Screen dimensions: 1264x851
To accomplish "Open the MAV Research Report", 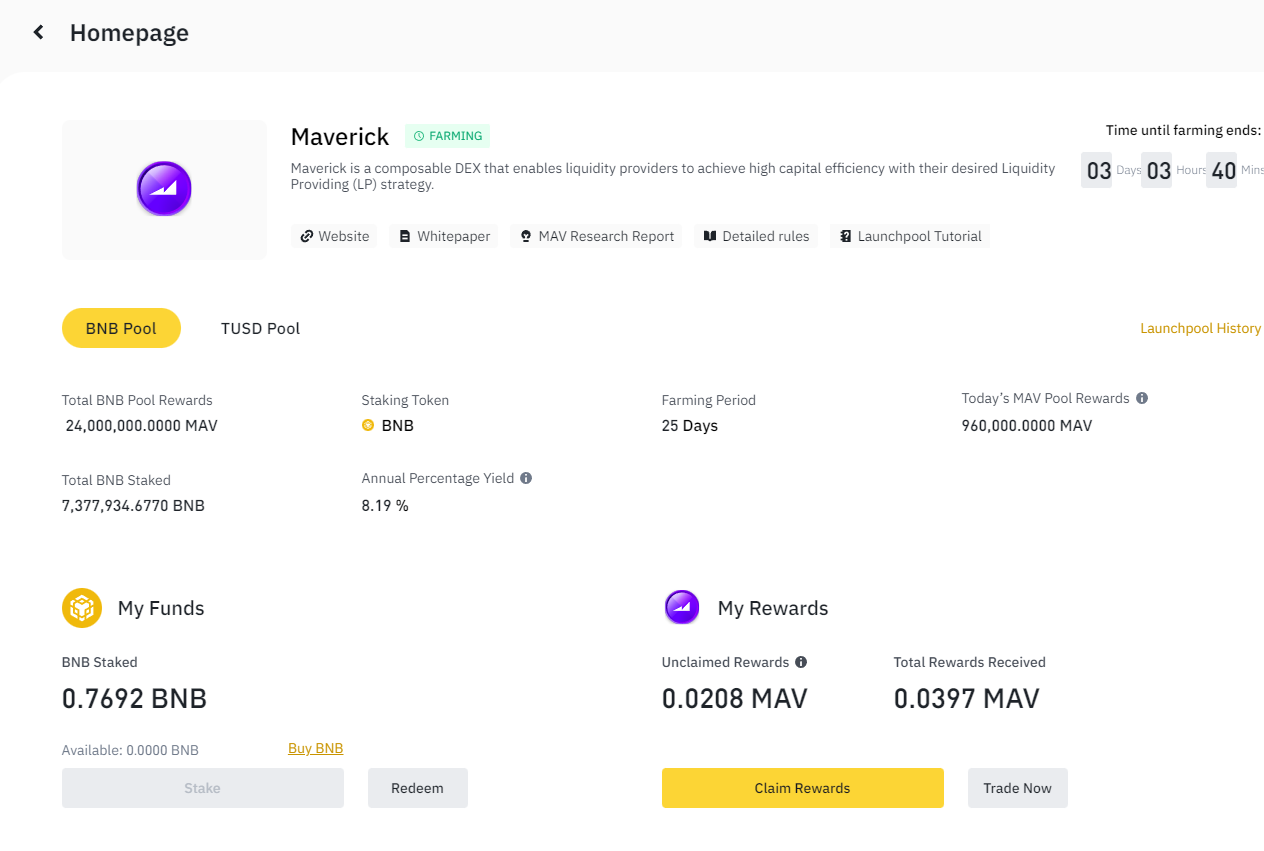I will 596,237.
